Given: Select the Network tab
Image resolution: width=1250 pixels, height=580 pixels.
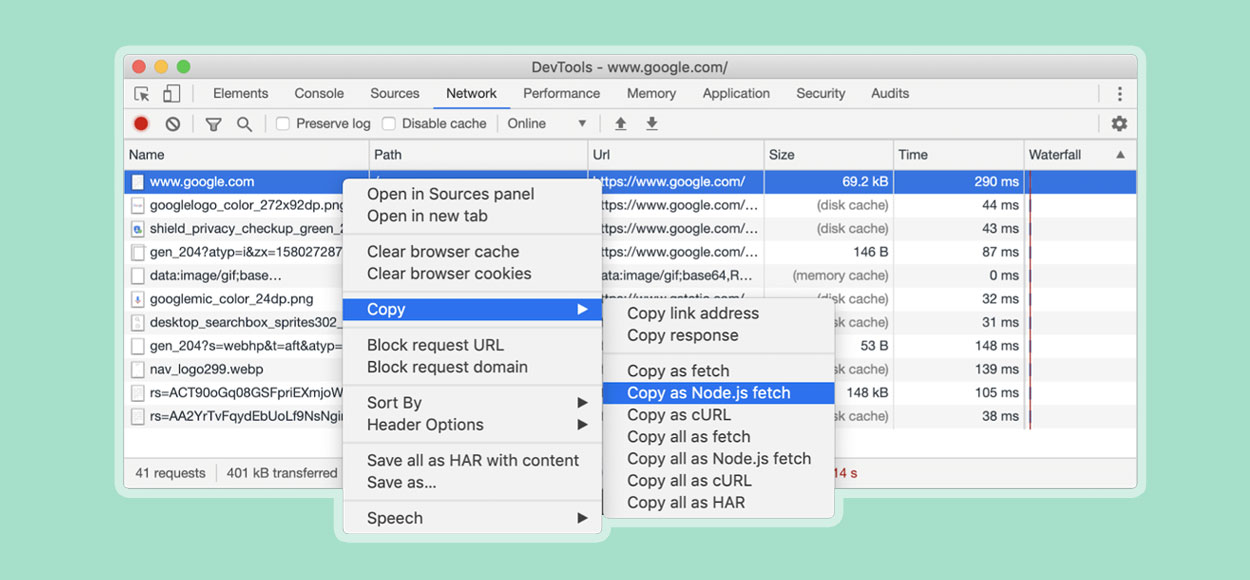Looking at the screenshot, I should 471,93.
